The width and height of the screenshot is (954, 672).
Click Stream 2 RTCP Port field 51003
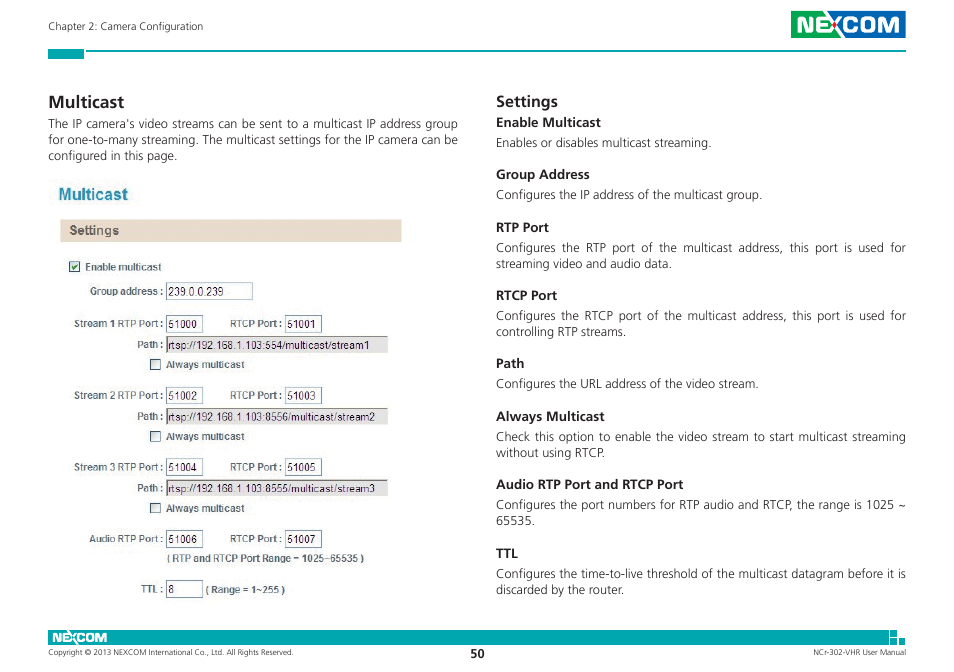click(x=303, y=395)
